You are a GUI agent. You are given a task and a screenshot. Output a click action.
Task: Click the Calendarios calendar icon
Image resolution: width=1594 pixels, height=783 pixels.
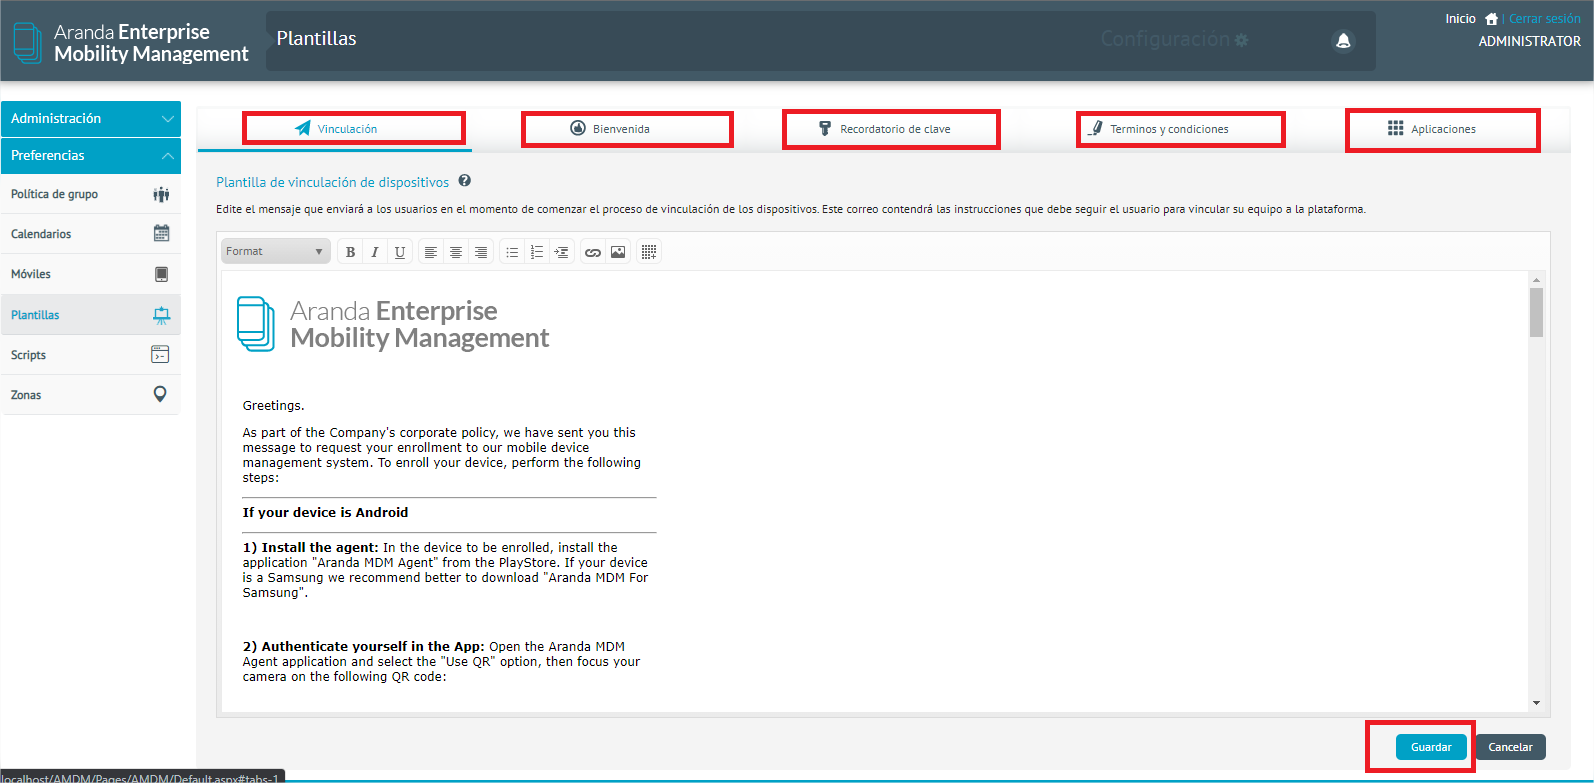tap(161, 233)
